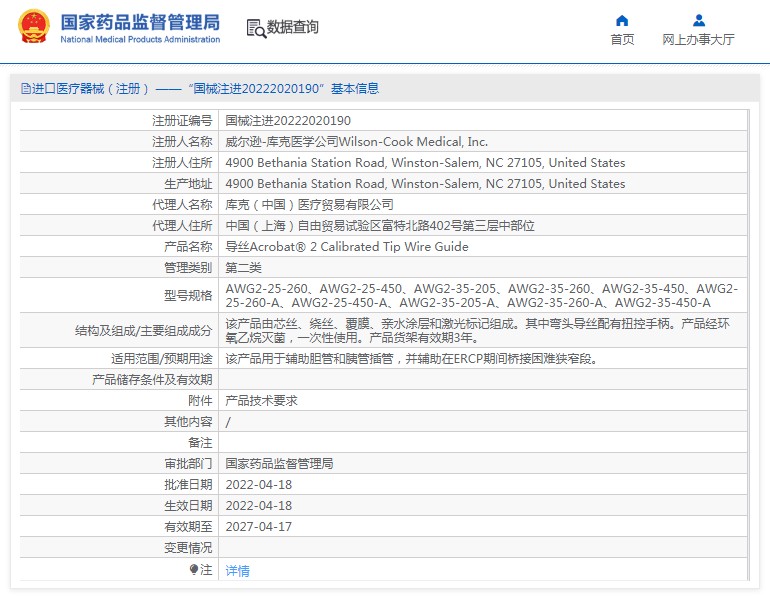The image size is (770, 603).
Task: Click the 网上办事大厅 person icon
Action: (698, 20)
